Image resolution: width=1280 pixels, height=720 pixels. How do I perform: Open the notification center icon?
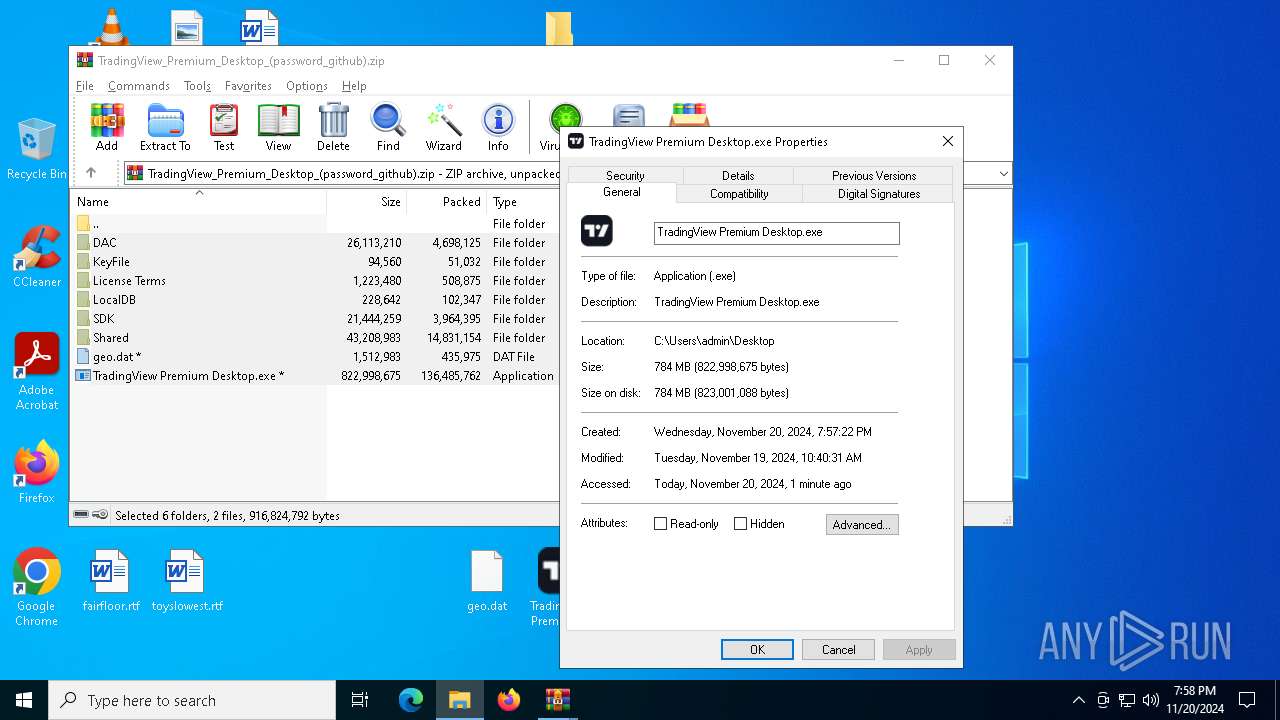[1247, 700]
